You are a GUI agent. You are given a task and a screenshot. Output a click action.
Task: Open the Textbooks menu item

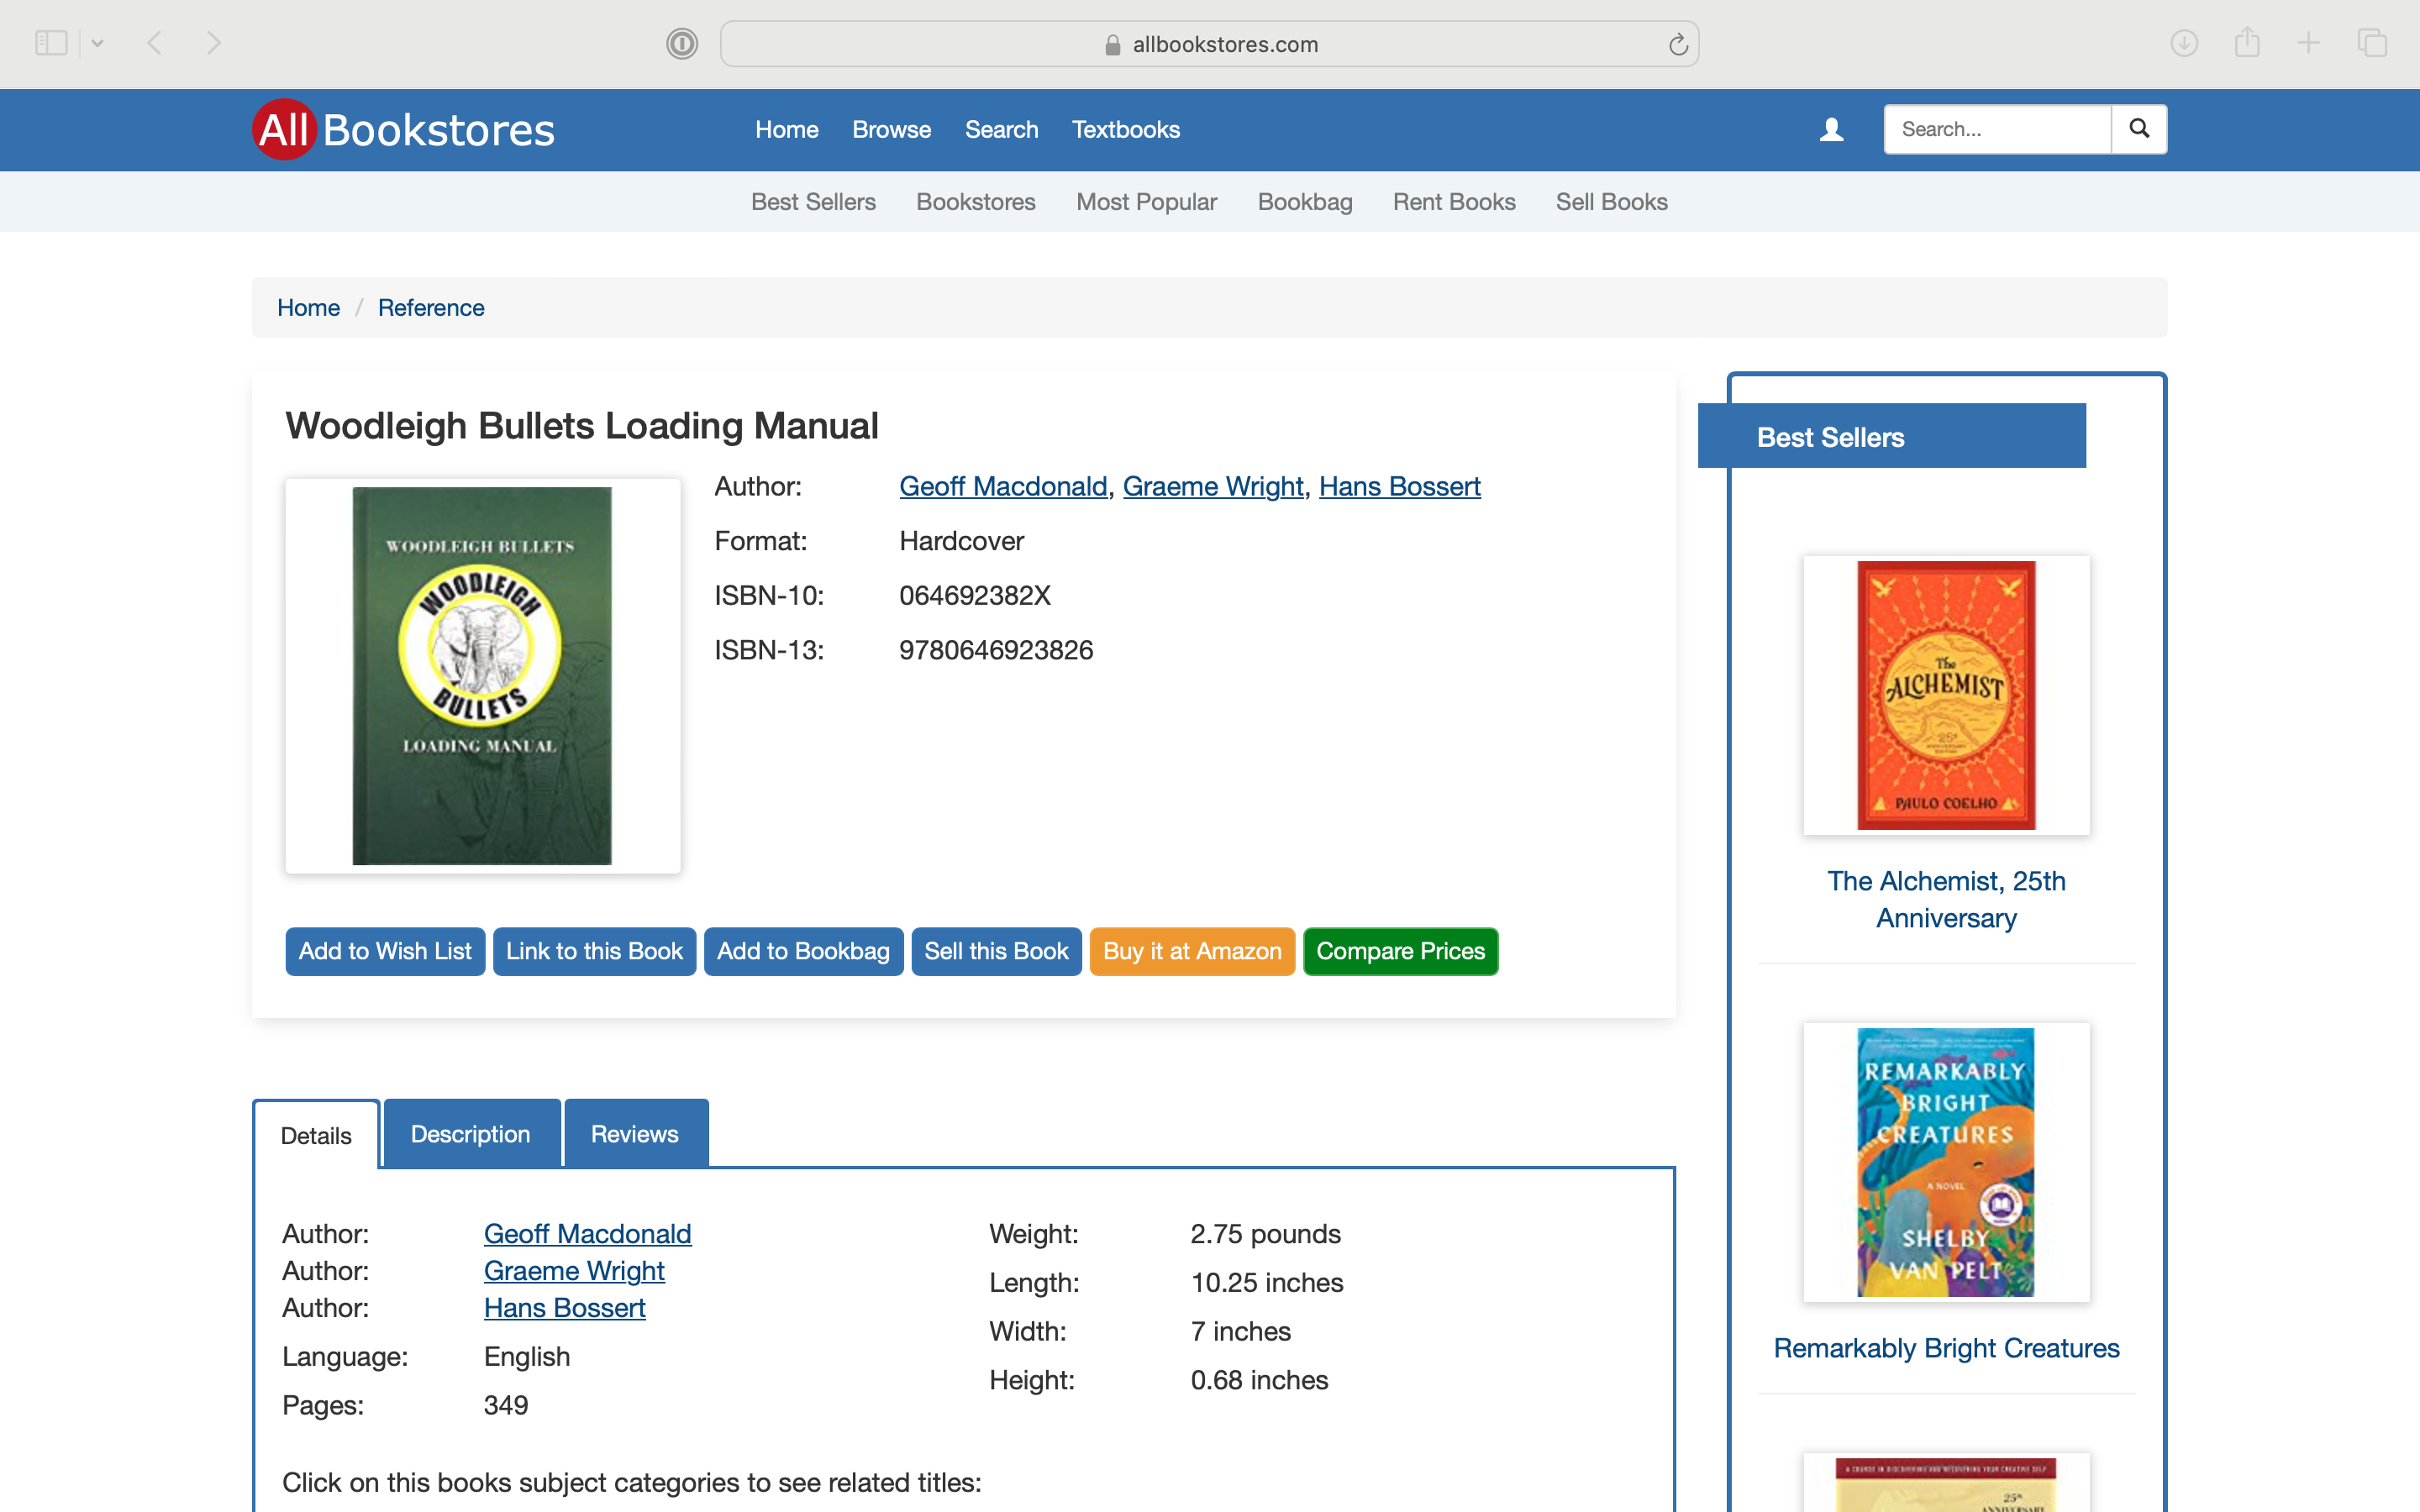tap(1126, 130)
